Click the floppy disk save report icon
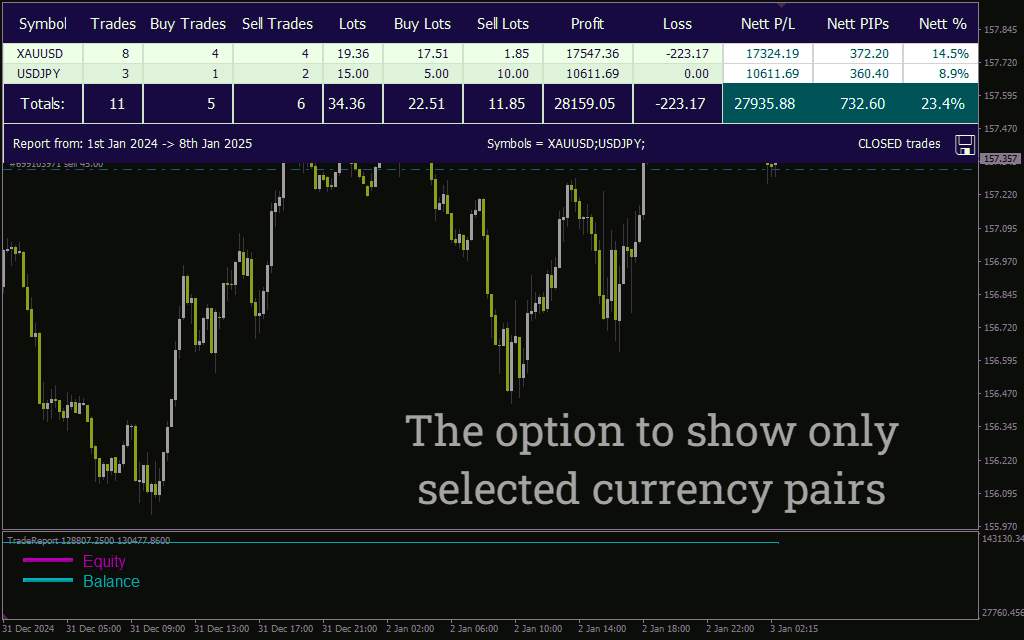The width and height of the screenshot is (1024, 640). [x=965, y=144]
